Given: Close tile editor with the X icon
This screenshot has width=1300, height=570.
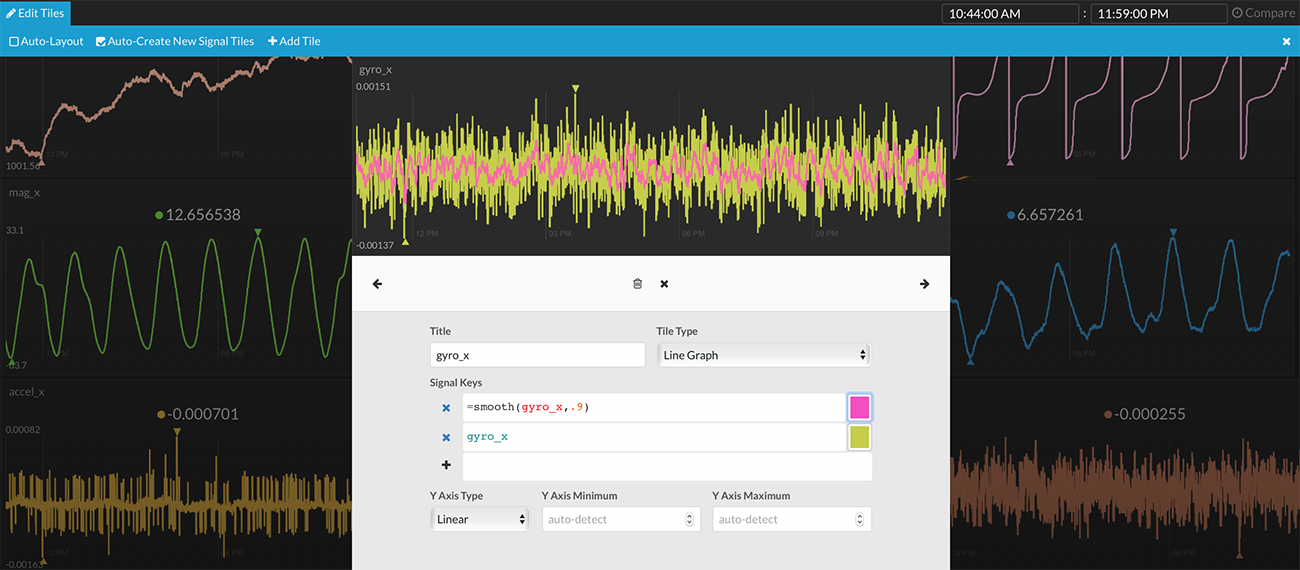Looking at the screenshot, I should tap(664, 284).
